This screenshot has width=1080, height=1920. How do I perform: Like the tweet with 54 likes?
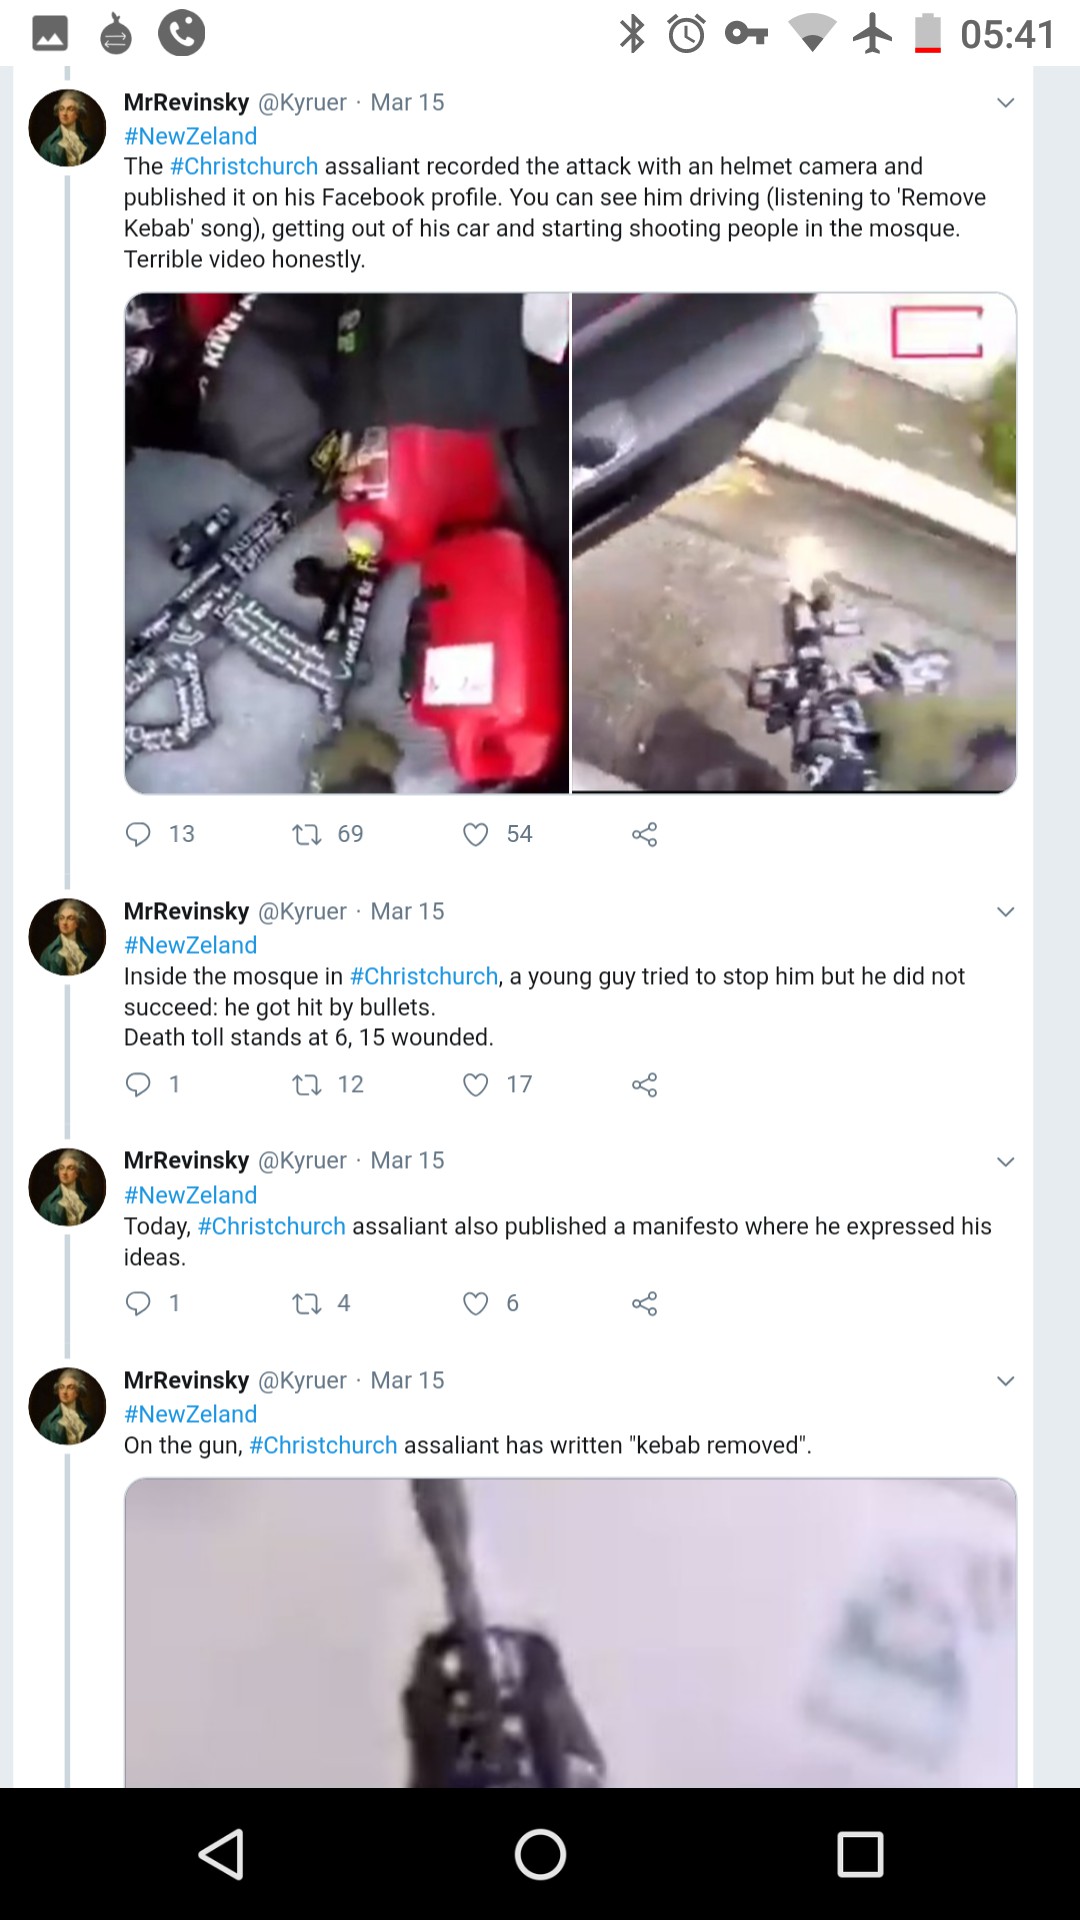click(x=476, y=834)
